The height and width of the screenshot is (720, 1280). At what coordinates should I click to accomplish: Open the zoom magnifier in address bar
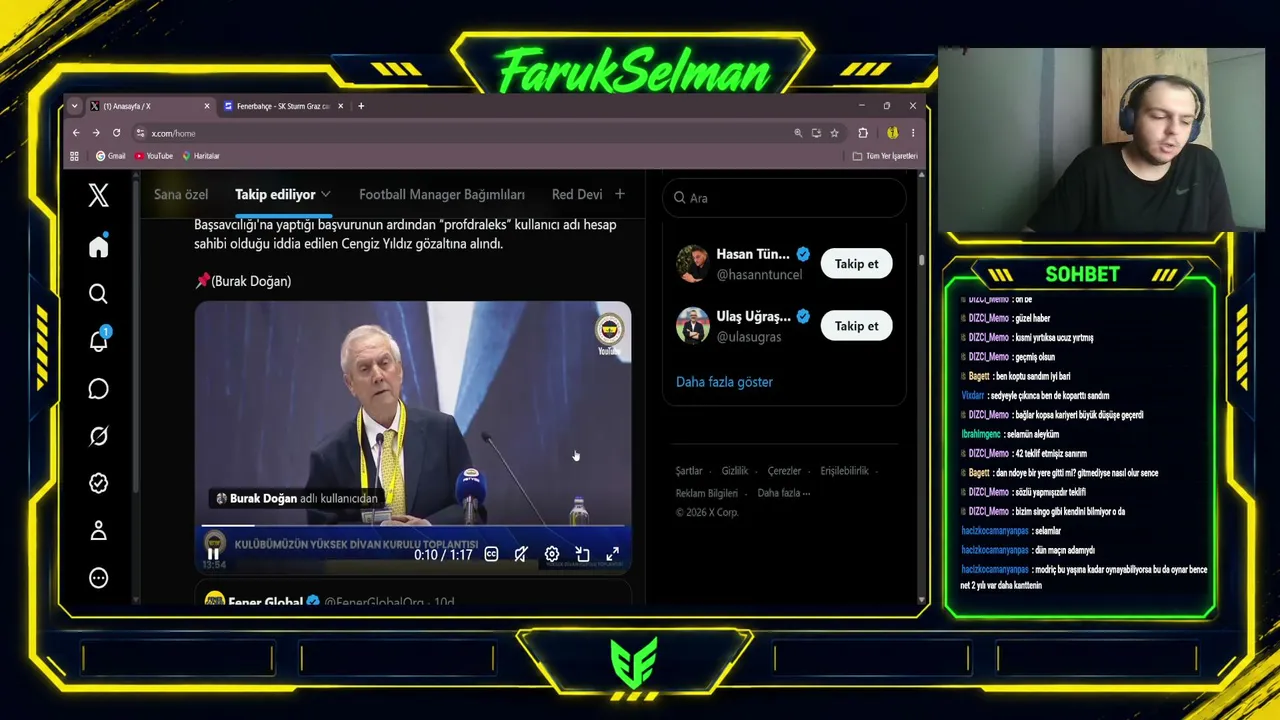tap(798, 133)
